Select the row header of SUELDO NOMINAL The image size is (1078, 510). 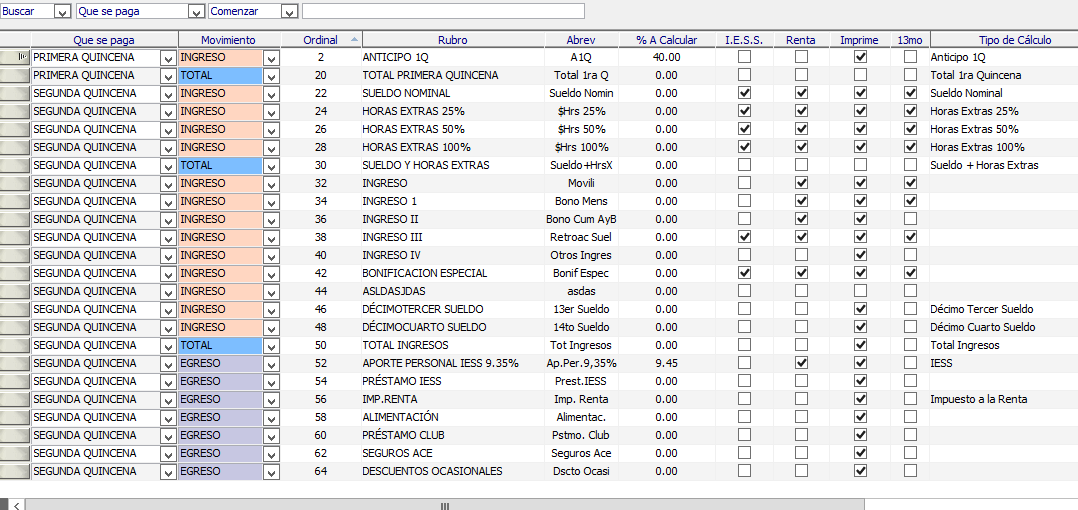pyautogui.click(x=15, y=93)
